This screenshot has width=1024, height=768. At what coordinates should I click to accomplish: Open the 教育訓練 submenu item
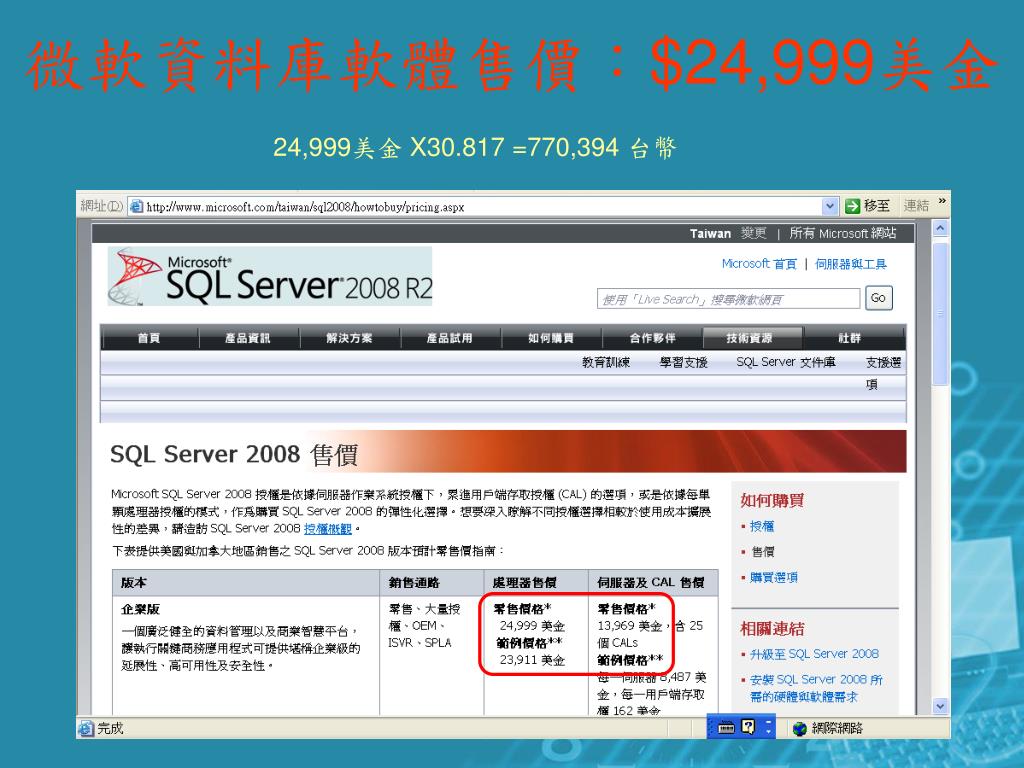(x=606, y=362)
